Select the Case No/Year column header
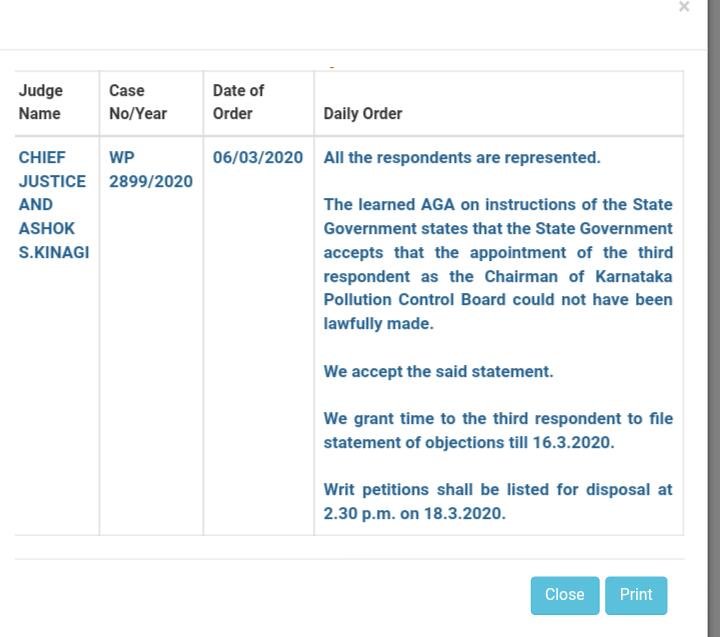 (138, 102)
